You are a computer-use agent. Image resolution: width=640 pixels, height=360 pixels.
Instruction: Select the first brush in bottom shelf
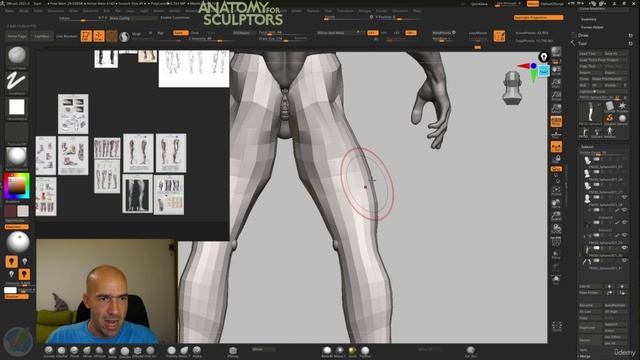(49, 351)
